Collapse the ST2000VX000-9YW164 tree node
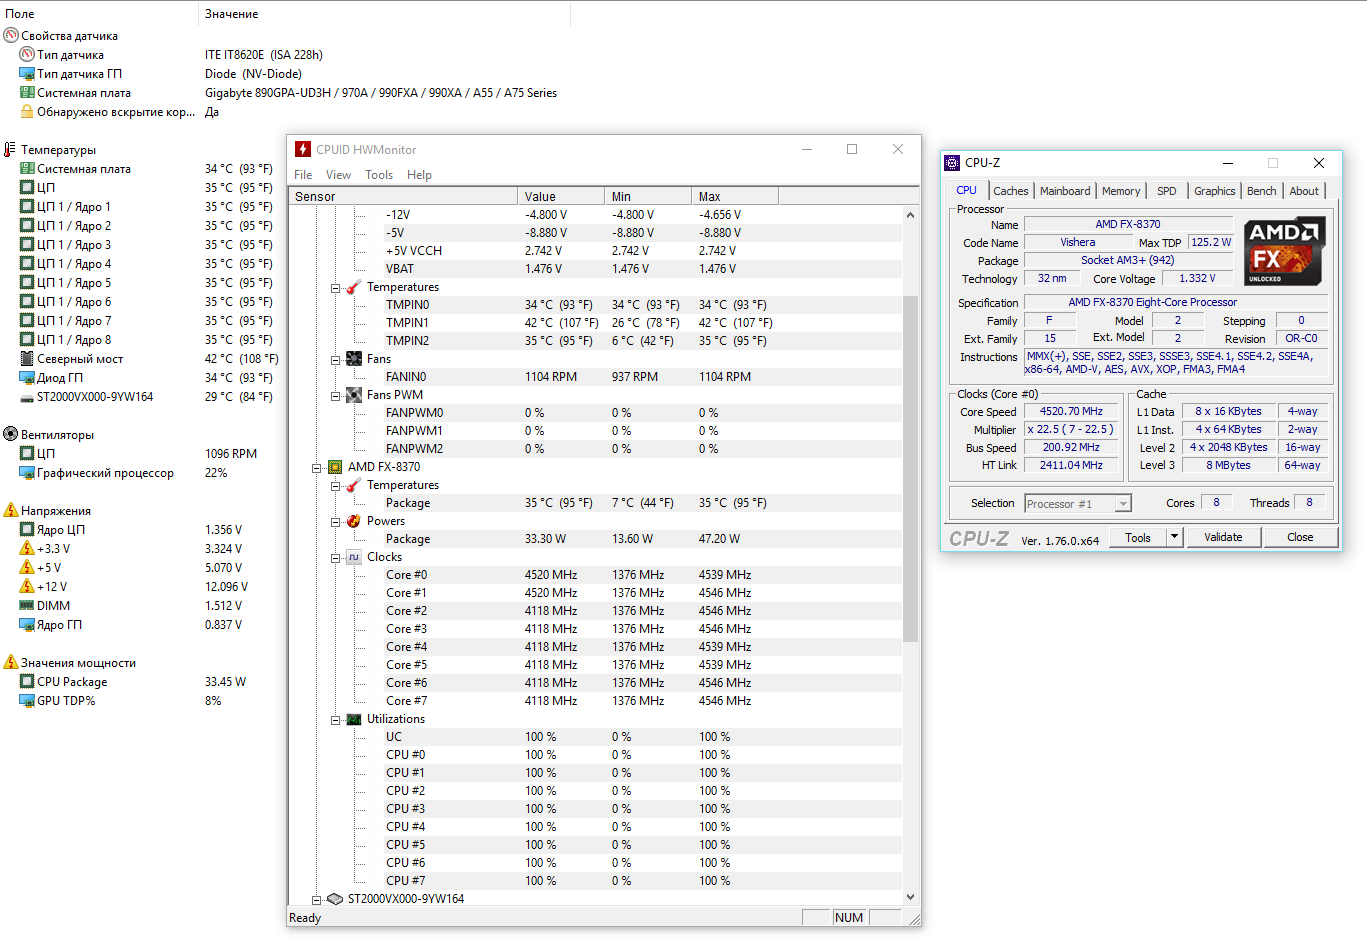This screenshot has height=942, width=1367. pos(317,900)
